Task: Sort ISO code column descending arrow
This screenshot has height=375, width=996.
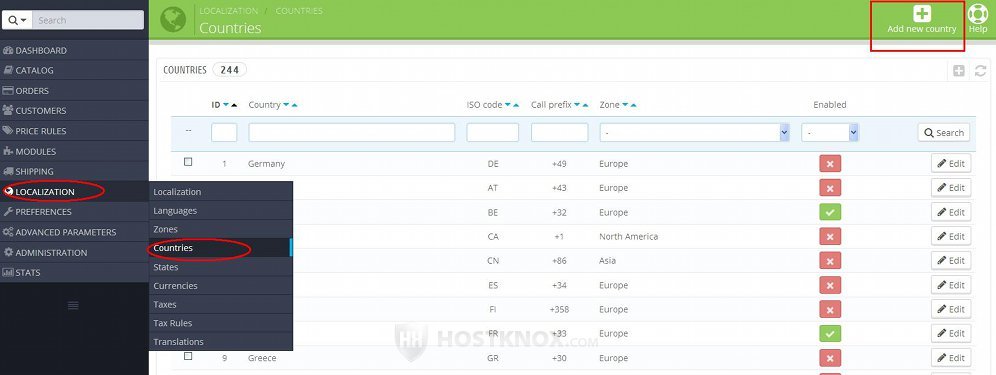Action: 508,105
